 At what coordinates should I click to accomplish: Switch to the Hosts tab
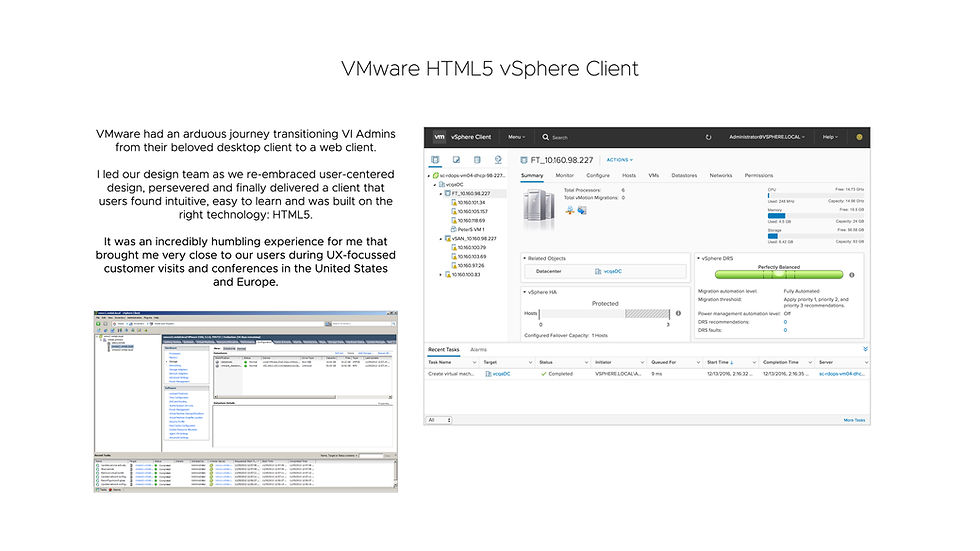tap(629, 176)
